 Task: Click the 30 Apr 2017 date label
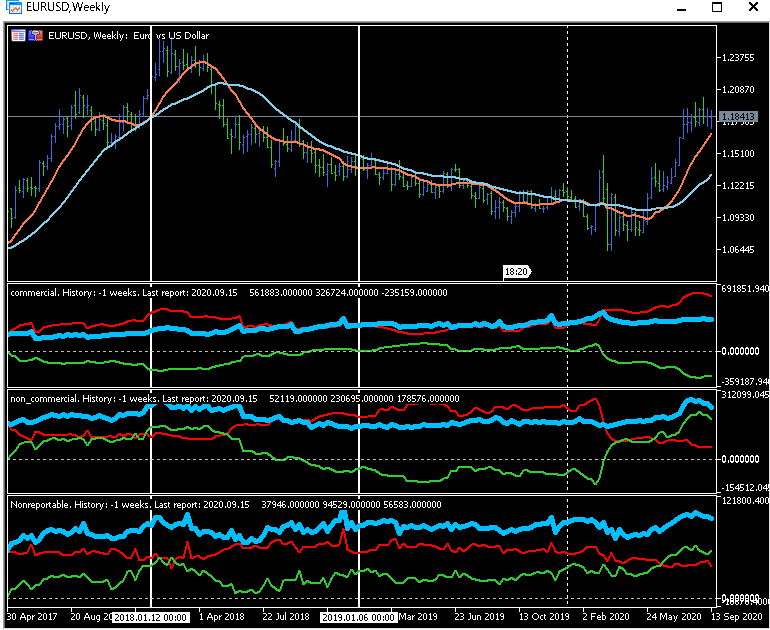[x=32, y=617]
